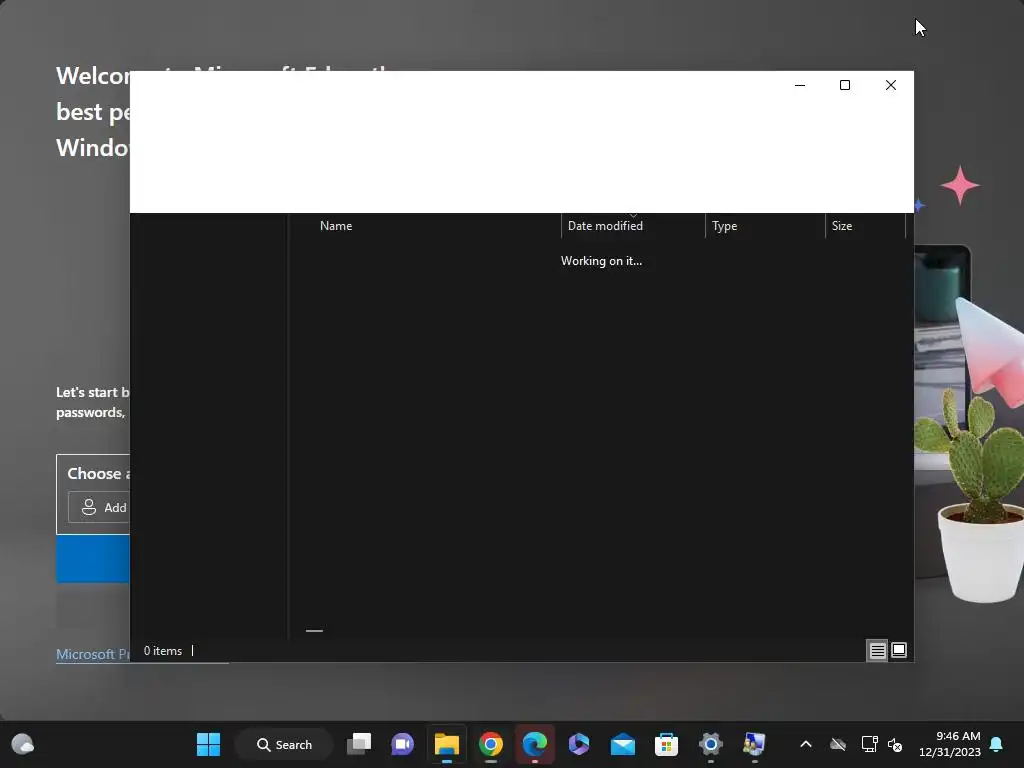Switch to large thumbnails view in status bar
The height and width of the screenshot is (768, 1024).
pyautogui.click(x=899, y=650)
